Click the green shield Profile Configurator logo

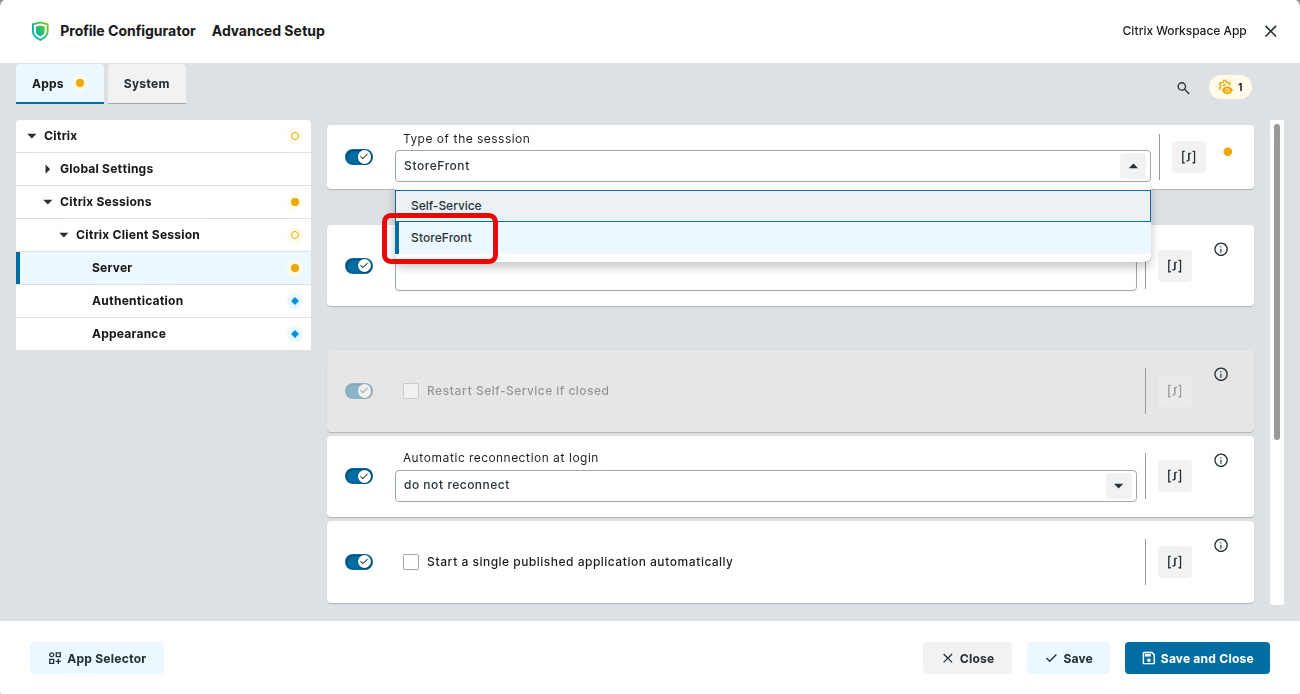(40, 31)
